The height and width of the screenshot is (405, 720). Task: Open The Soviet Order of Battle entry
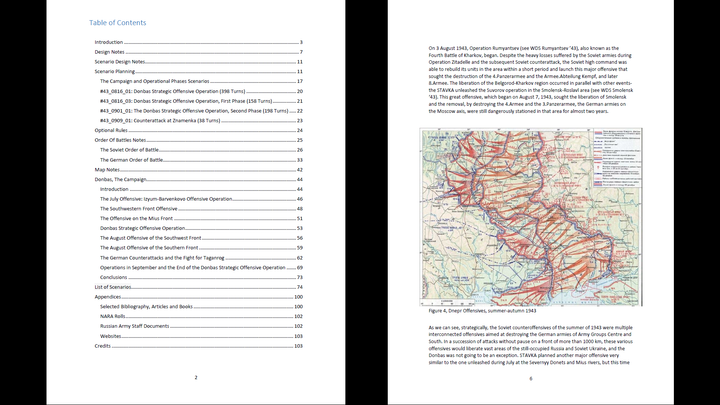click(132, 149)
